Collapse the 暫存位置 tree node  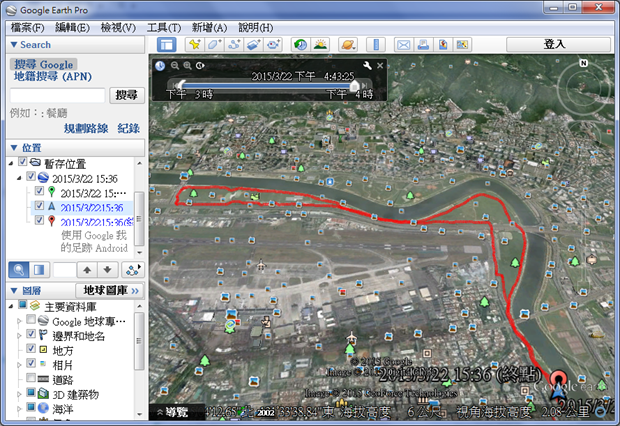coord(11,163)
